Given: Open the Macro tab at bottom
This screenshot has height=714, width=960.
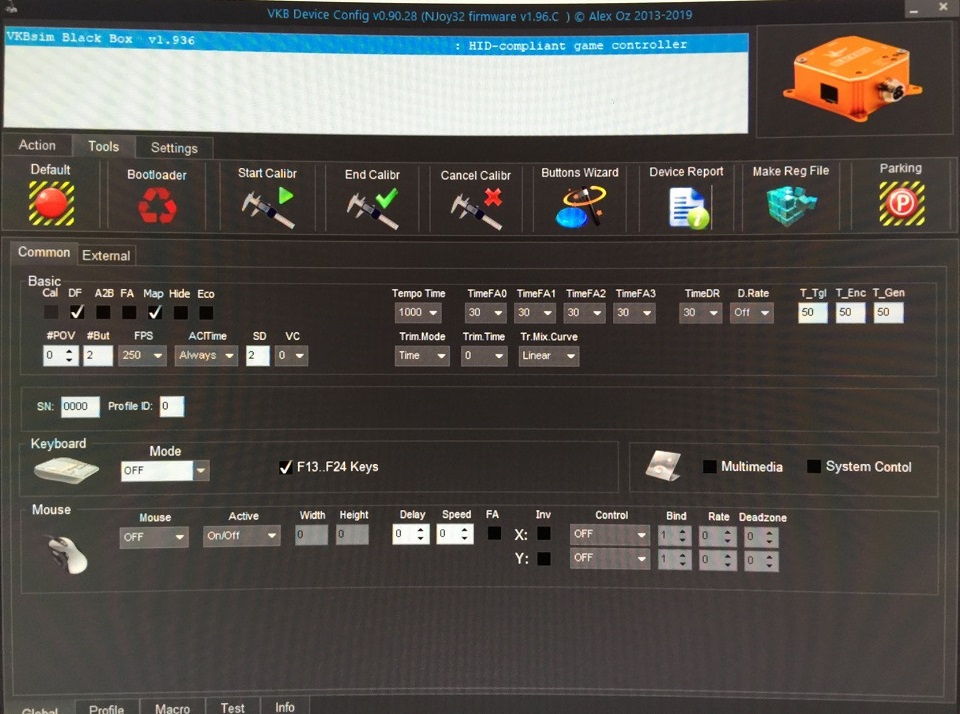Looking at the screenshot, I should [x=173, y=707].
